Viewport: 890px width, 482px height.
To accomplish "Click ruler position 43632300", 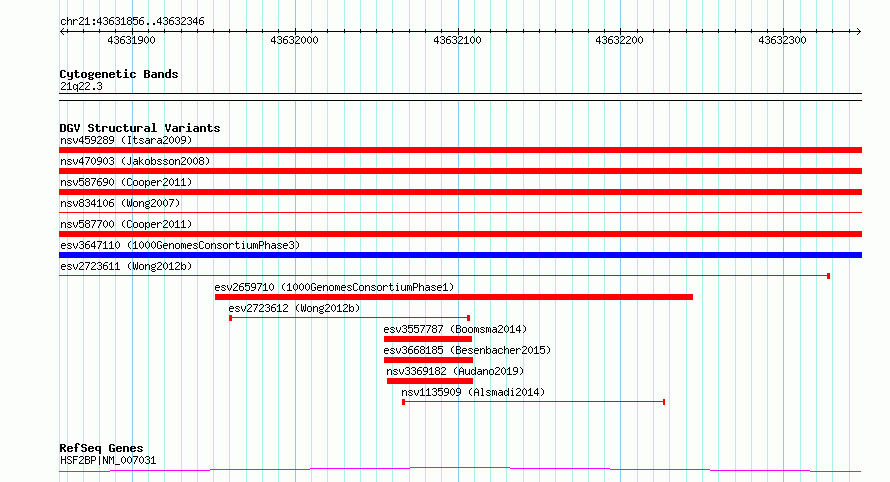I will click(x=782, y=40).
